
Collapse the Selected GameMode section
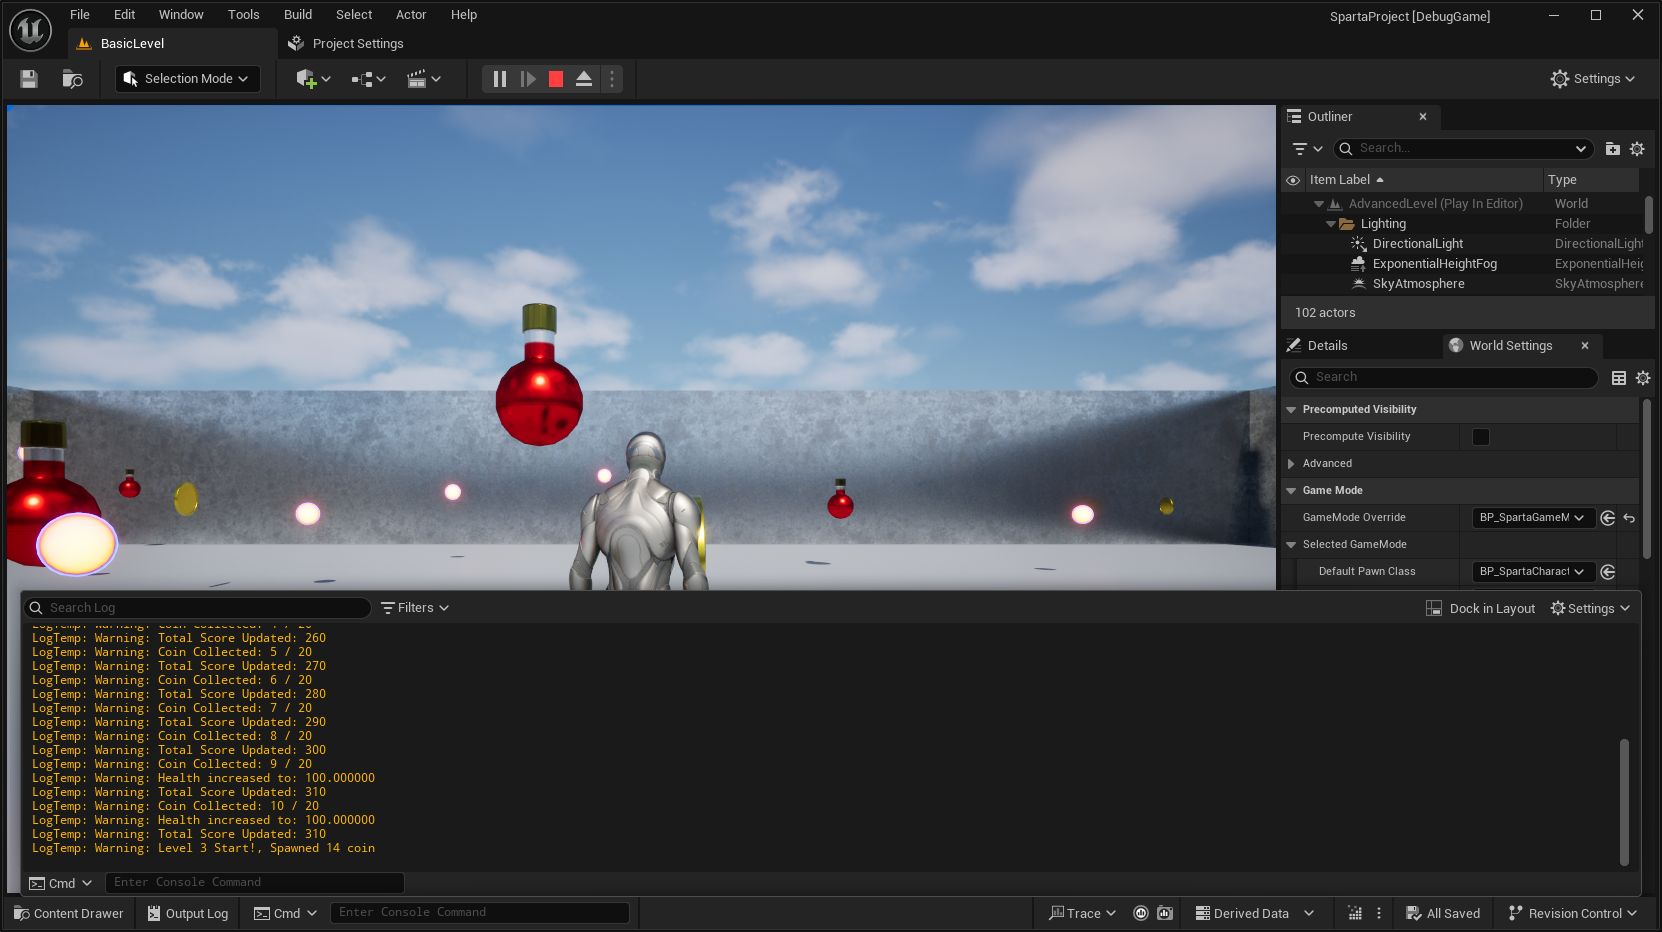(x=1291, y=545)
